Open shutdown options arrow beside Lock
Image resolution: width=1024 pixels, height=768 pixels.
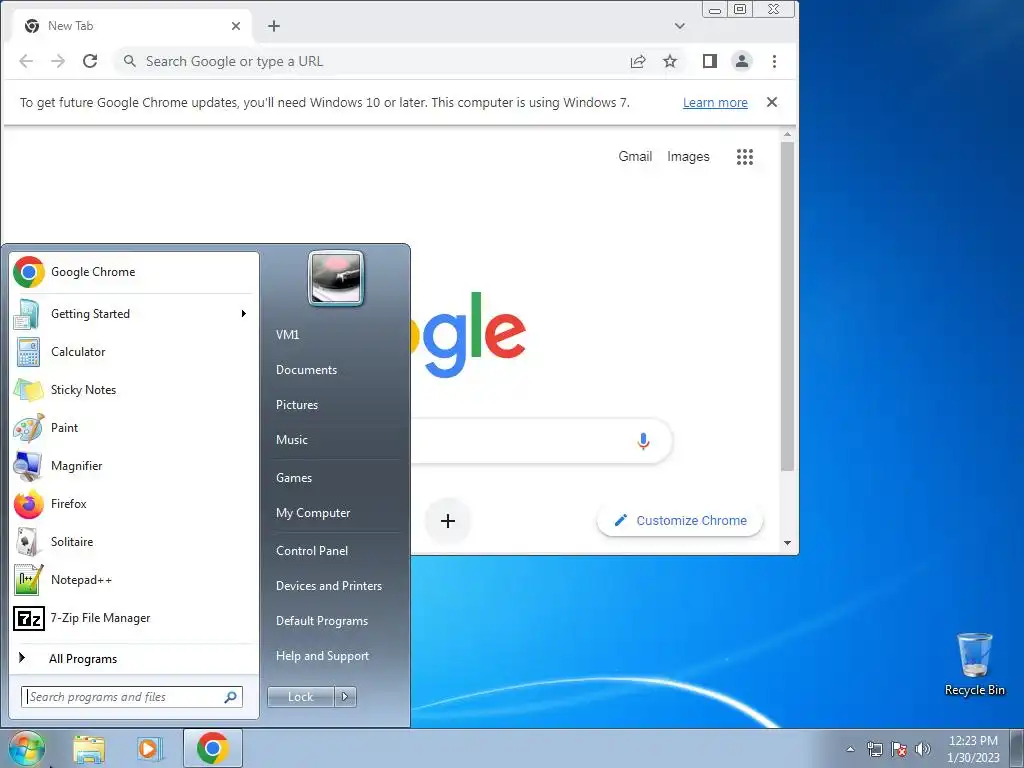click(345, 697)
